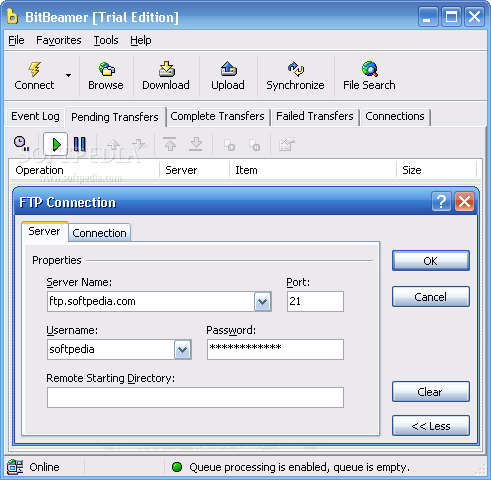Click the Upload toolbar icon
The image size is (491, 480).
point(229,69)
